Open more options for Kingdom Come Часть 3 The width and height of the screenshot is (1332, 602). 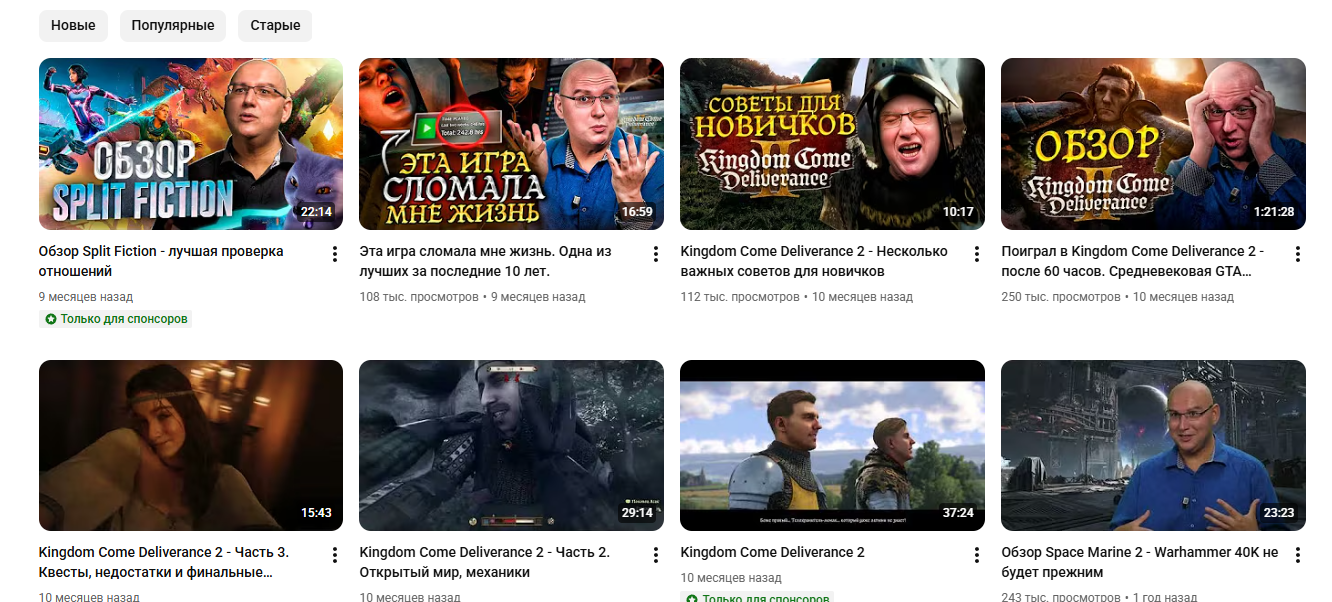pyautogui.click(x=335, y=555)
